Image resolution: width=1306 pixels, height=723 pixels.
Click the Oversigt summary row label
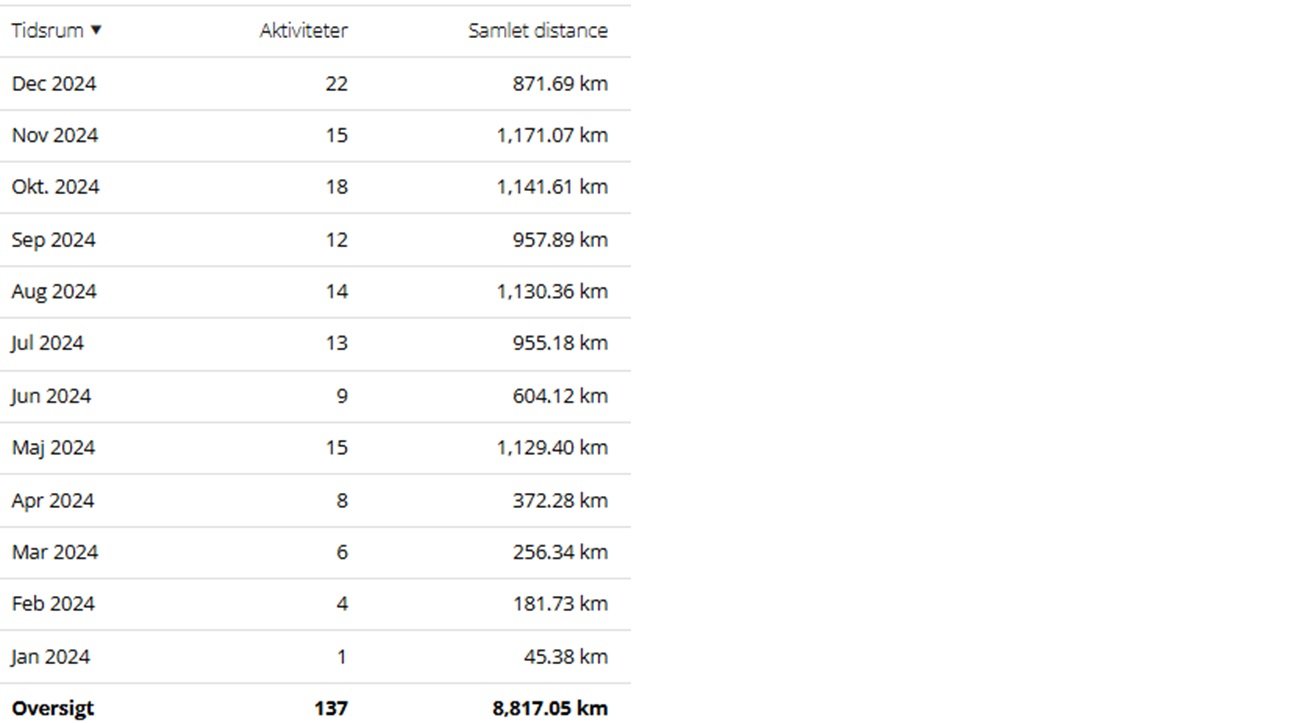(x=53, y=708)
